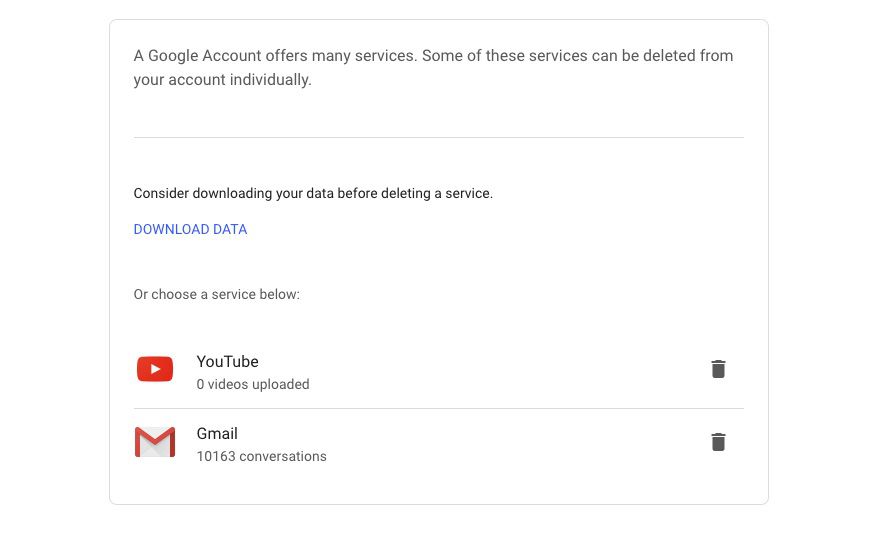Click the Gmail envelope logo
878x537 pixels.
[155, 442]
